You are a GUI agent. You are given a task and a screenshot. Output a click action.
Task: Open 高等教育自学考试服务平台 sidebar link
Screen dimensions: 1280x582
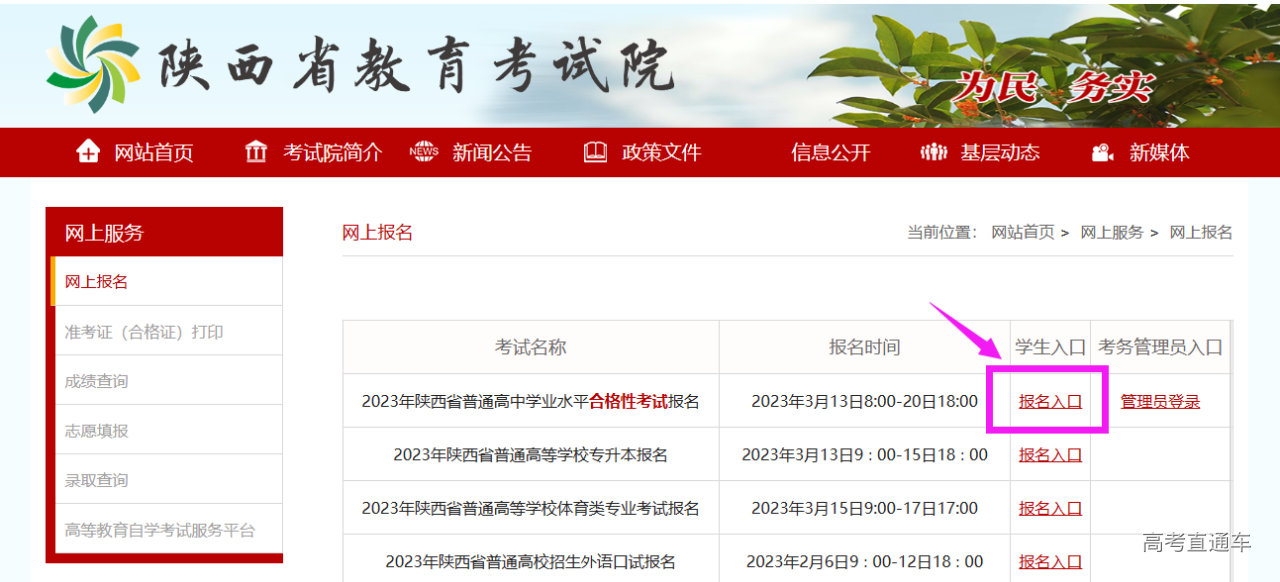[159, 530]
